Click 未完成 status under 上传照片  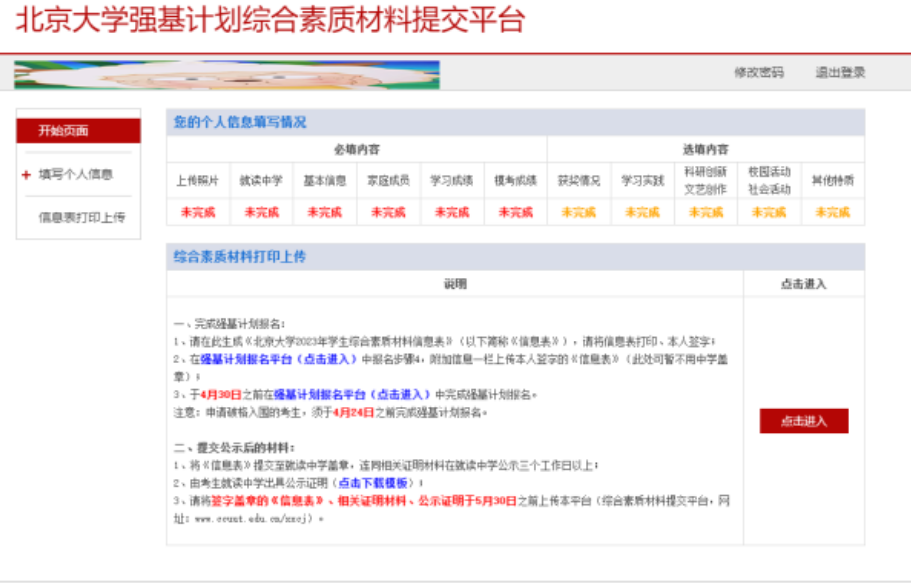[198, 212]
